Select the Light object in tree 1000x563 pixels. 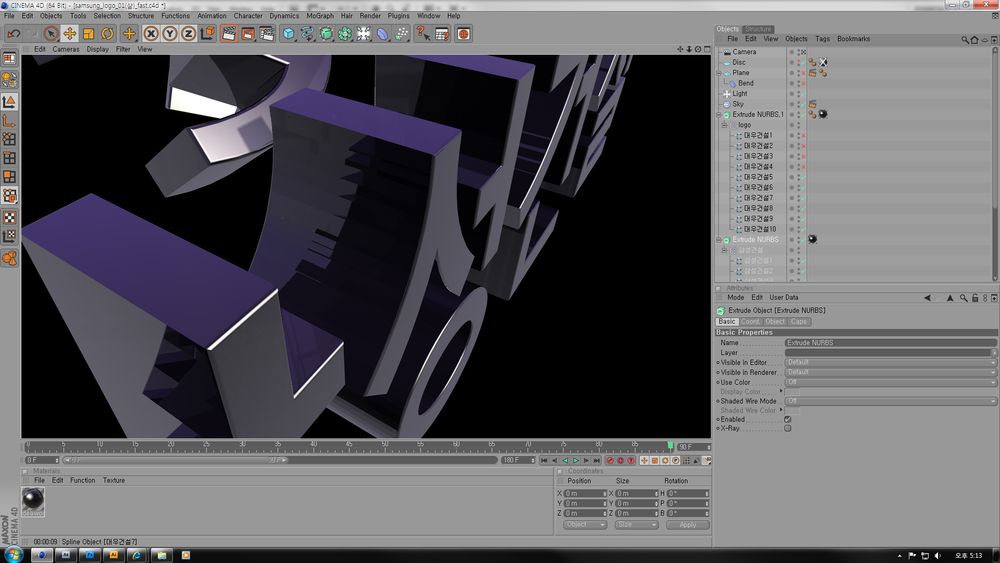coord(740,93)
